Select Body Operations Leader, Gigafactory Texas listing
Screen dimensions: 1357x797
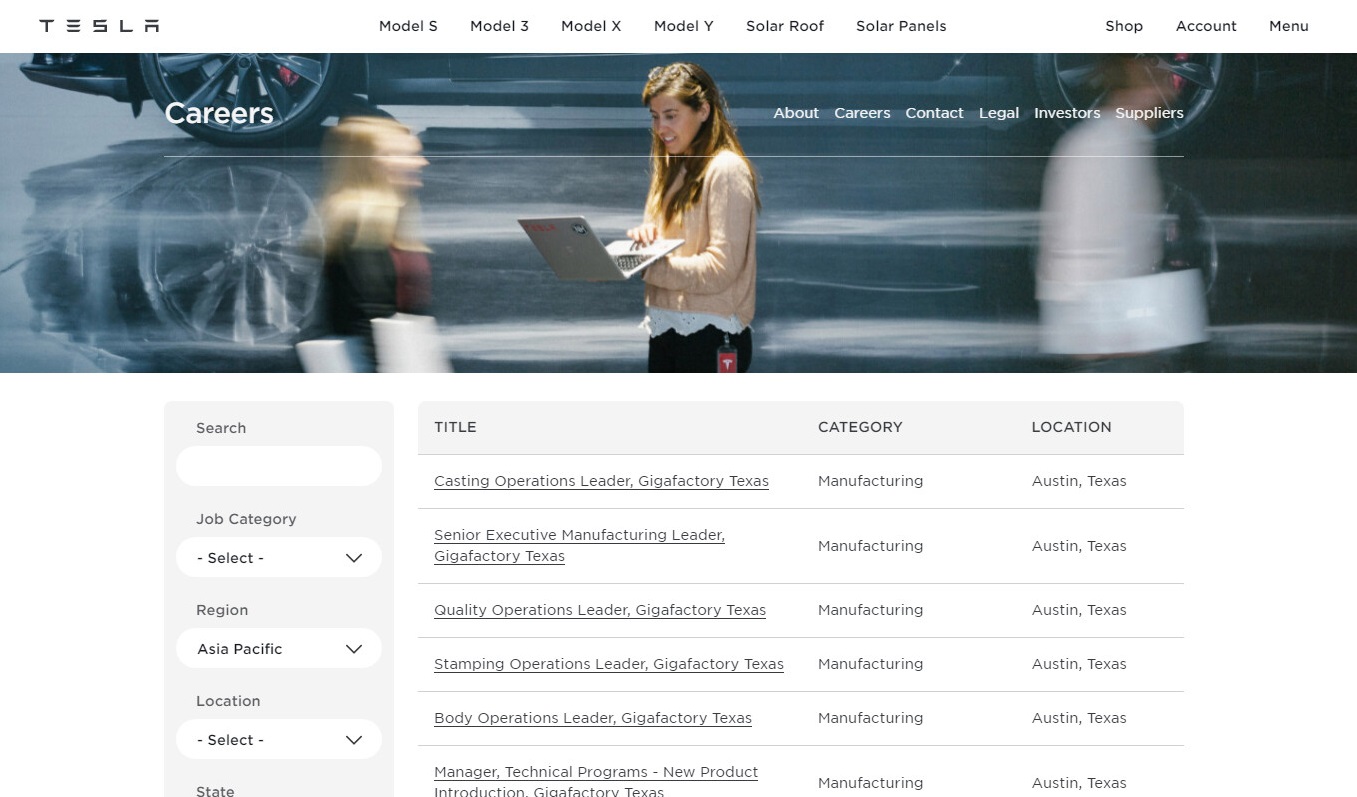[593, 718]
